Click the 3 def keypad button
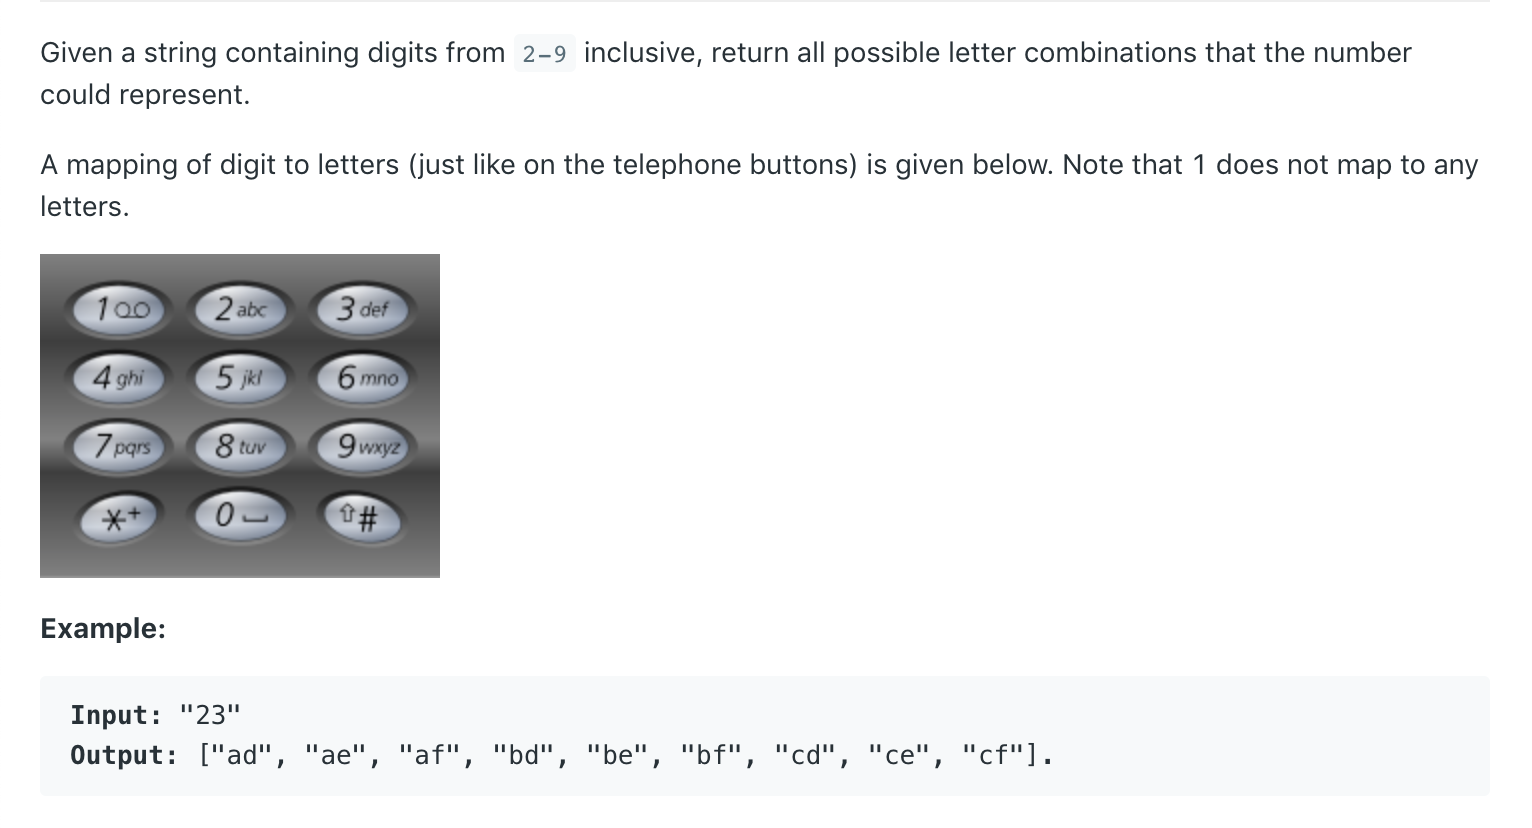The width and height of the screenshot is (1532, 828). 362,309
